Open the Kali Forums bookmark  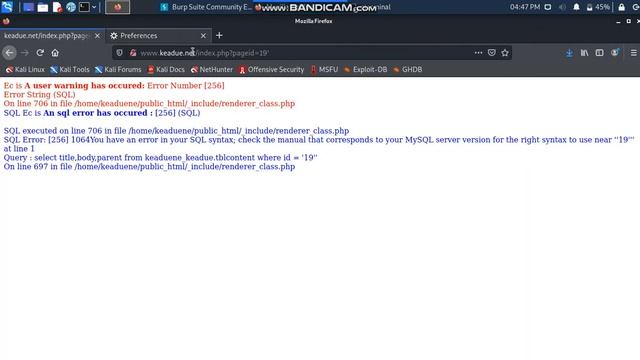(x=118, y=69)
